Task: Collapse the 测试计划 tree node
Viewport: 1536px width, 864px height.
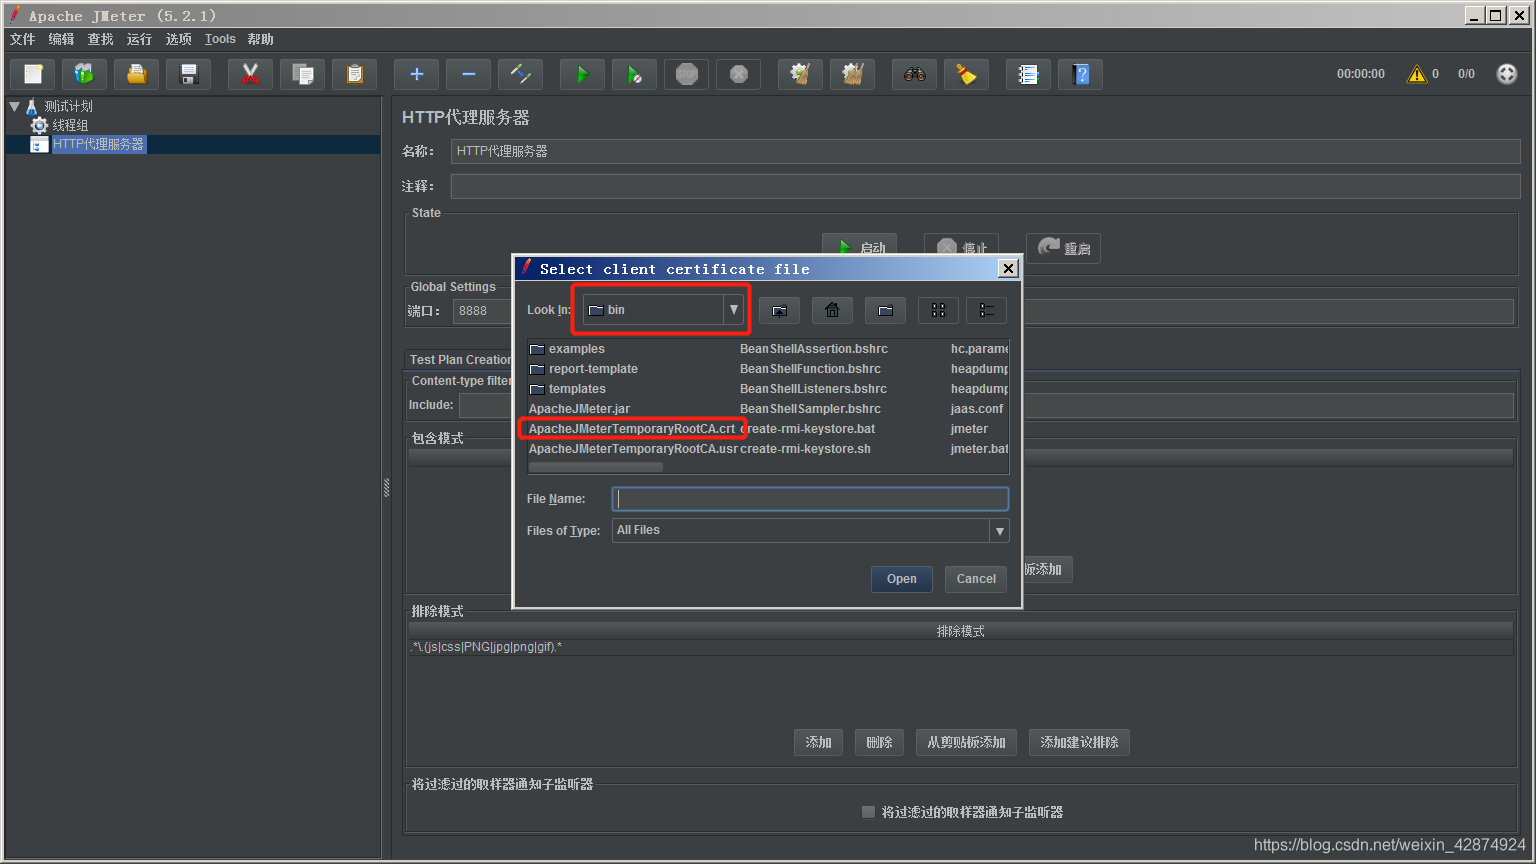Action: coord(14,106)
